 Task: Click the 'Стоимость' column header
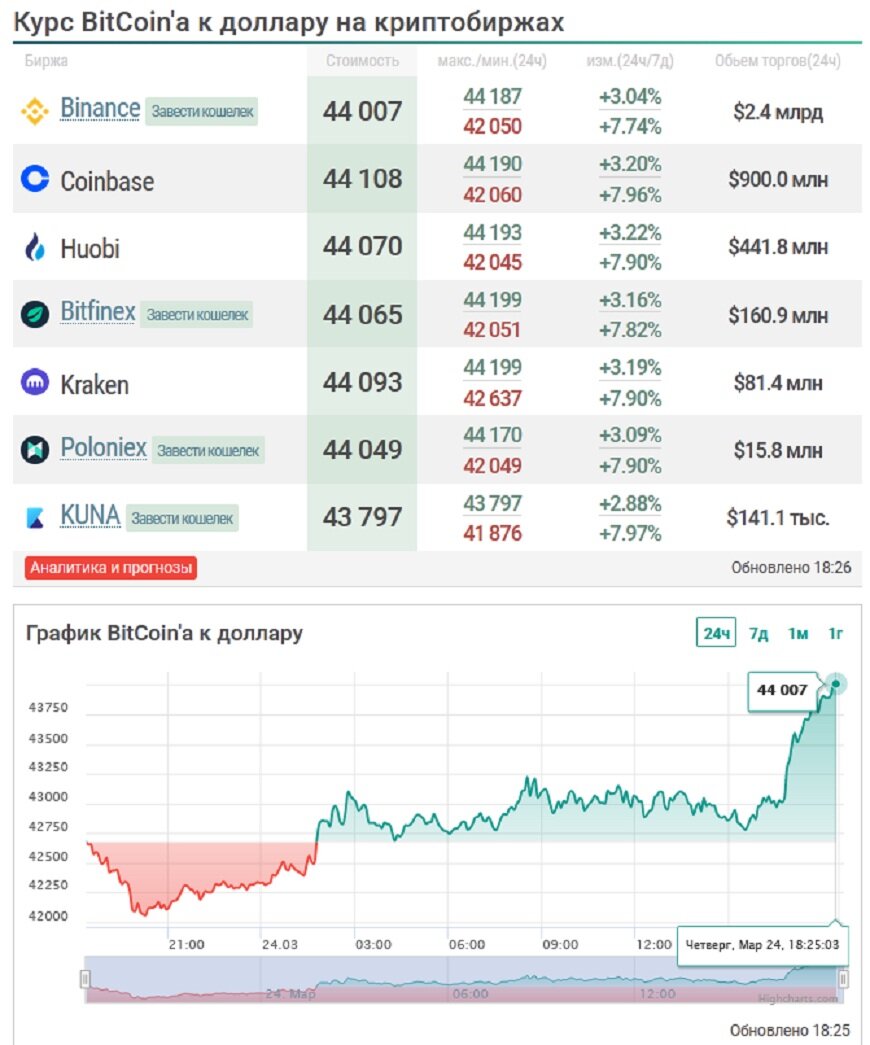pos(362,61)
